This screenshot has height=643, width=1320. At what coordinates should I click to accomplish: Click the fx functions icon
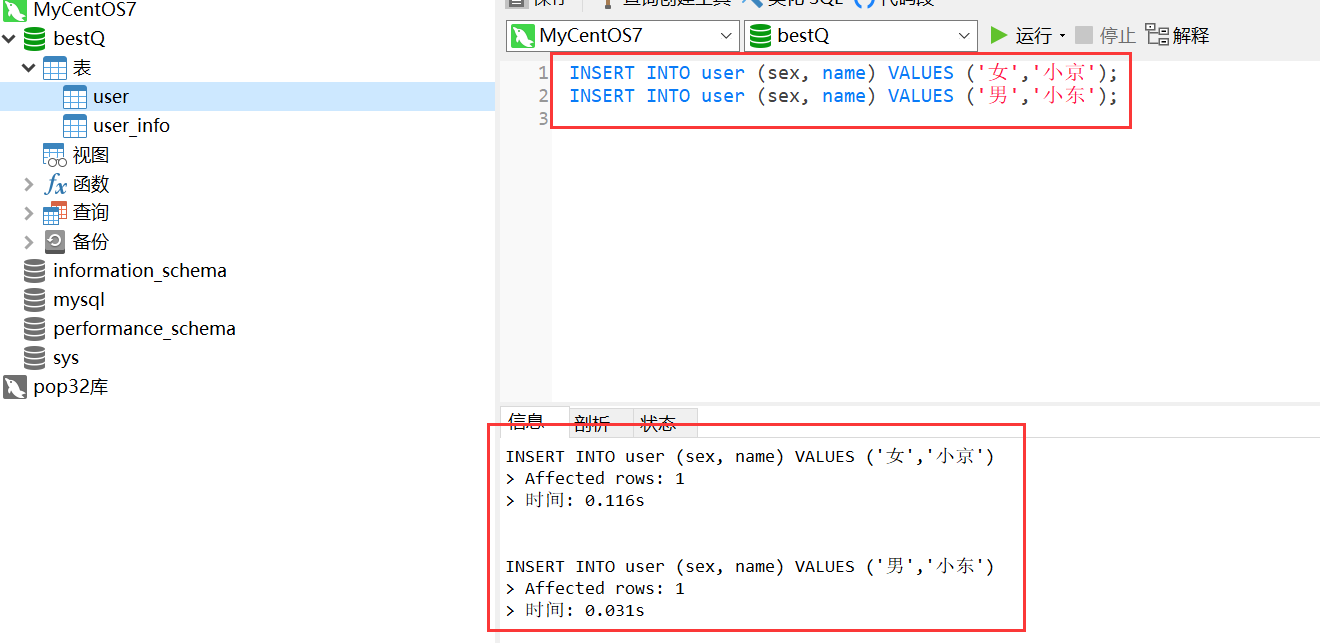point(55,184)
